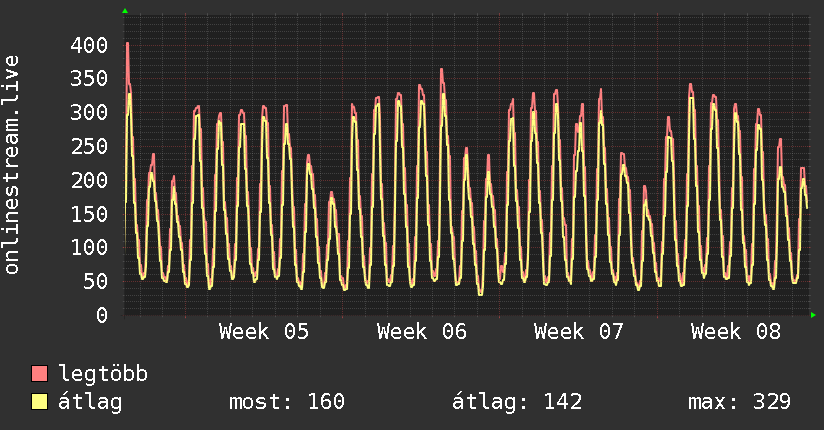Click the 'max: 329' statistic
The image size is (824, 430).
[x=739, y=402]
